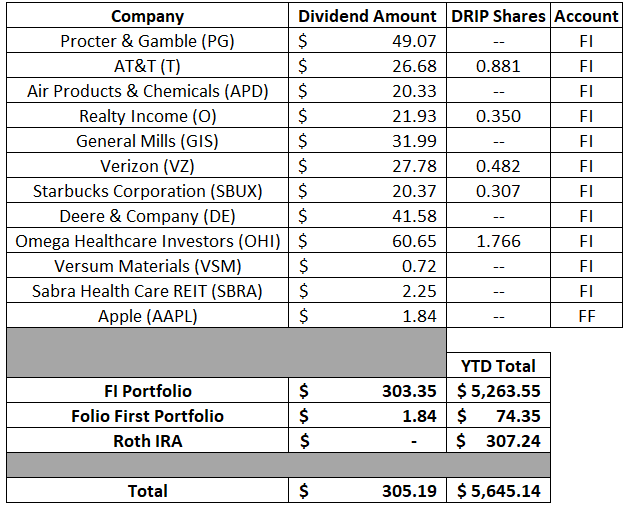The width and height of the screenshot is (628, 507).
Task: Click the Folio First Portfolio 1.84 amount
Action: [367, 416]
